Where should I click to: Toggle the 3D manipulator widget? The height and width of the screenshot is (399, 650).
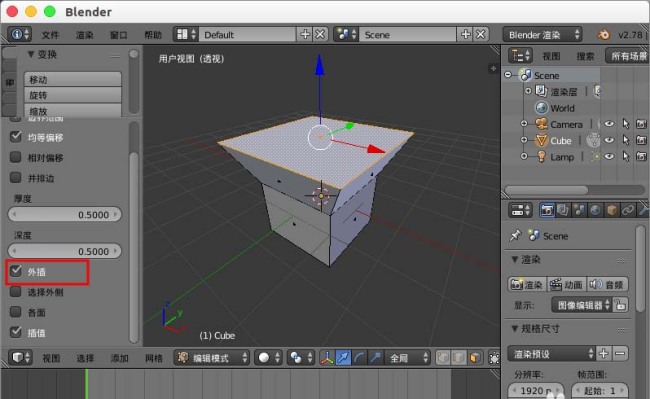click(x=327, y=358)
